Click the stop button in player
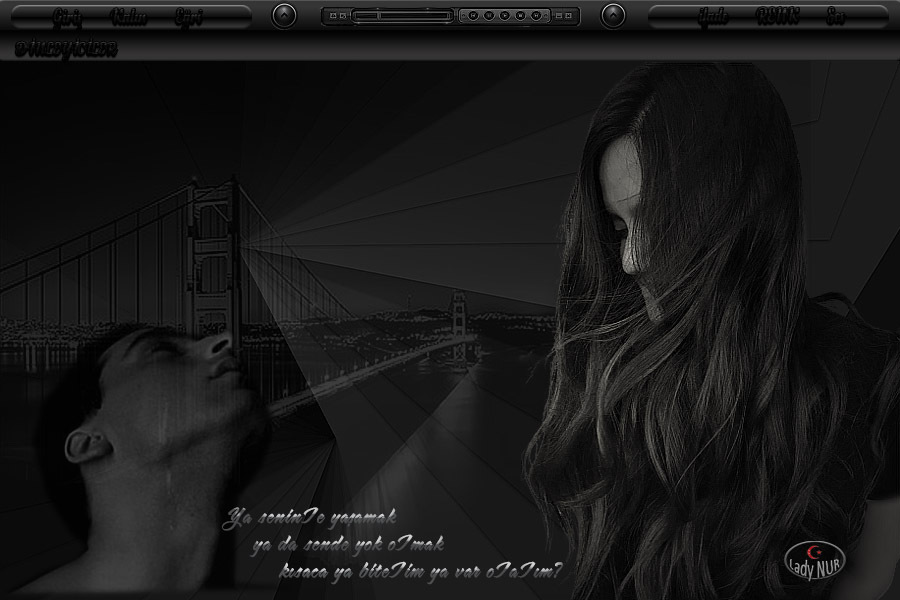The height and width of the screenshot is (600, 900). tap(521, 15)
